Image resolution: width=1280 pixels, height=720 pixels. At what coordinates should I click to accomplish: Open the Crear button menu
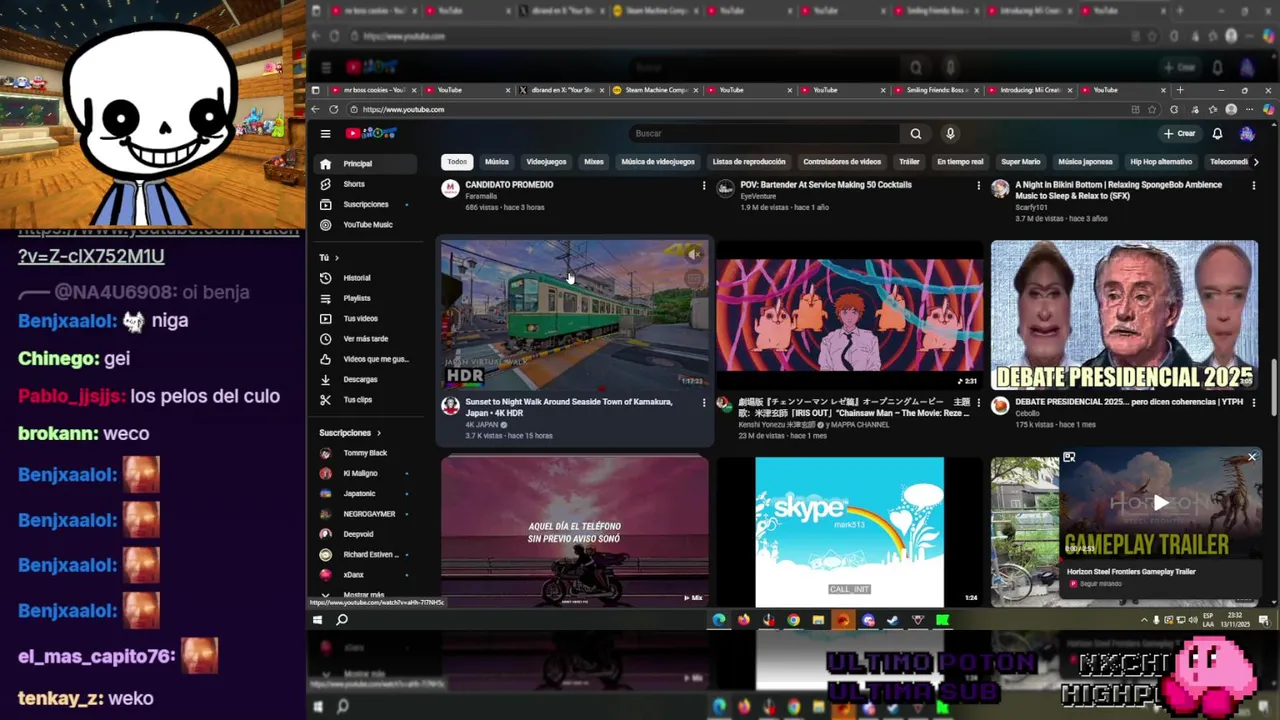pos(1180,133)
